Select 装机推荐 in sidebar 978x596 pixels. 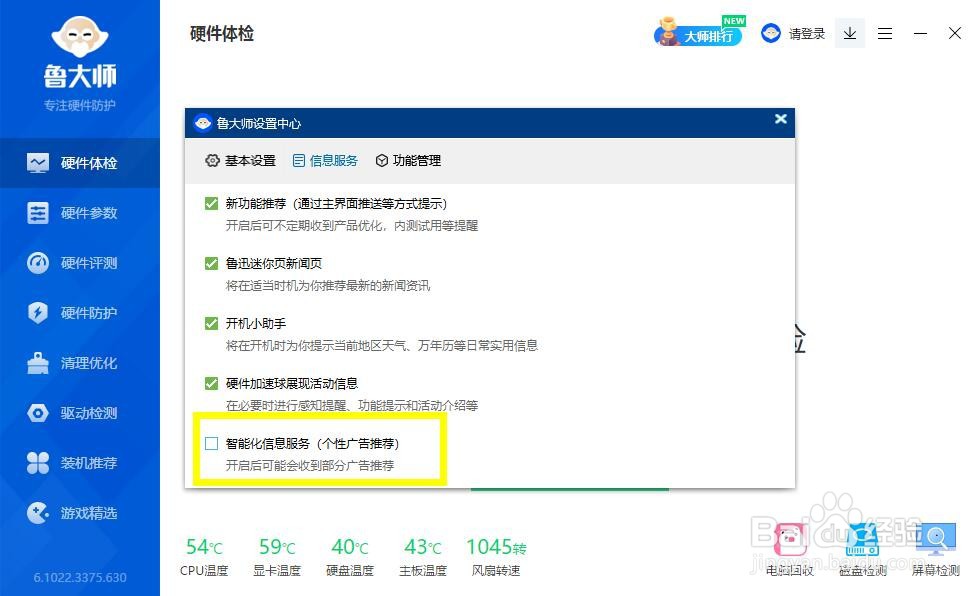point(80,463)
